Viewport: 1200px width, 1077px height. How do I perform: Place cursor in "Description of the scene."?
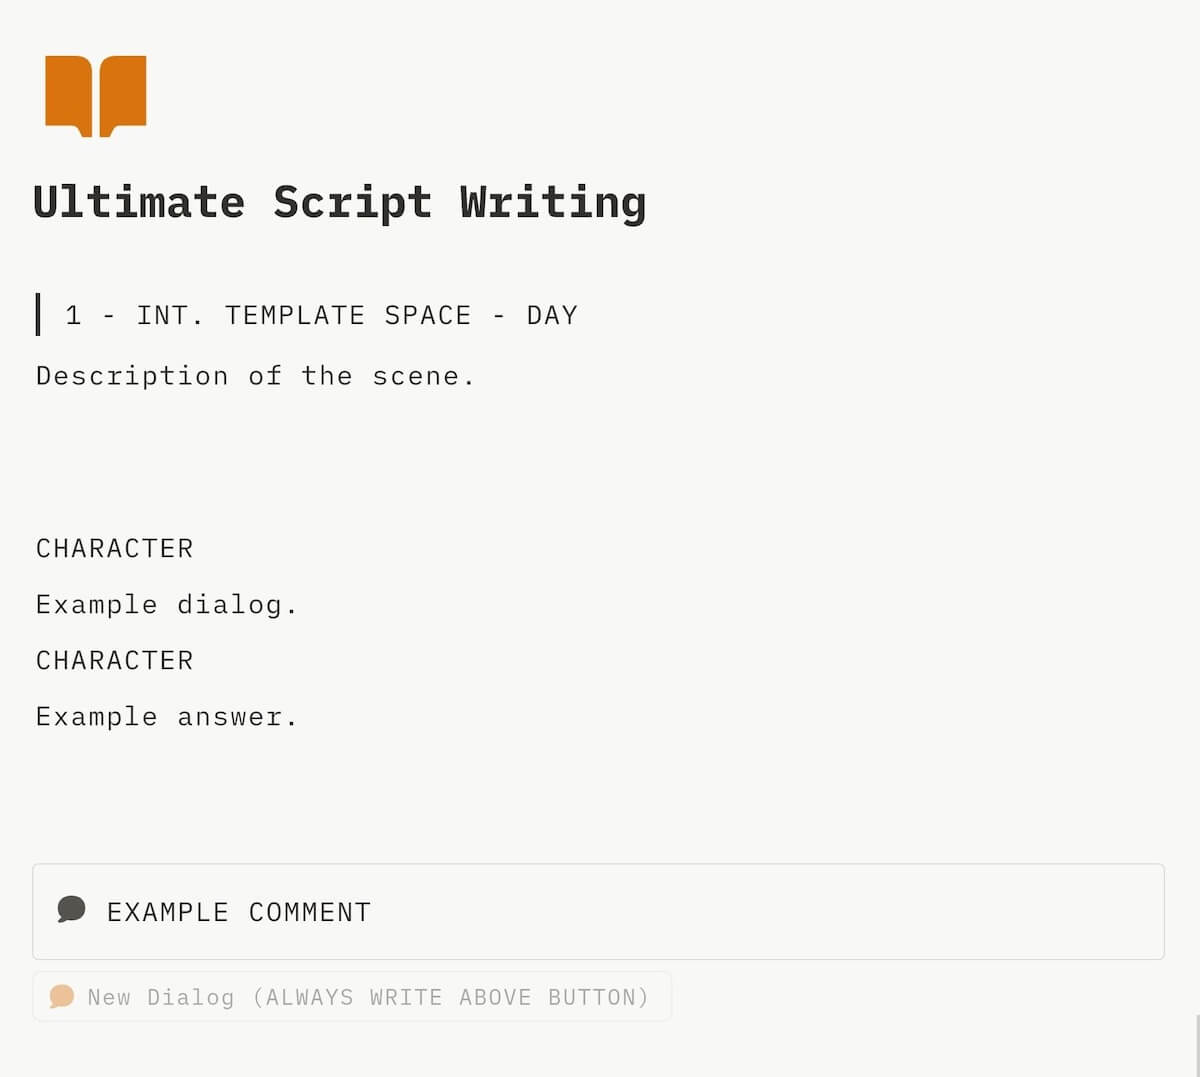click(255, 376)
